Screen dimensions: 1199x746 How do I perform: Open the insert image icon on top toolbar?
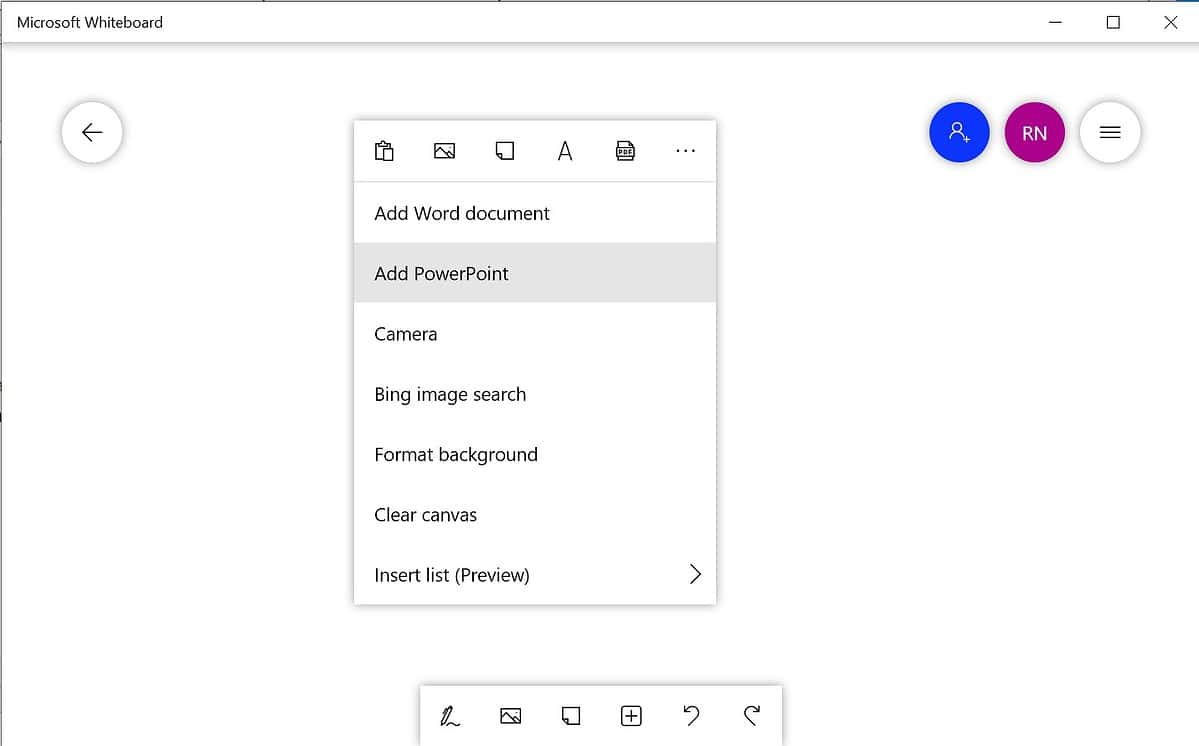point(444,150)
